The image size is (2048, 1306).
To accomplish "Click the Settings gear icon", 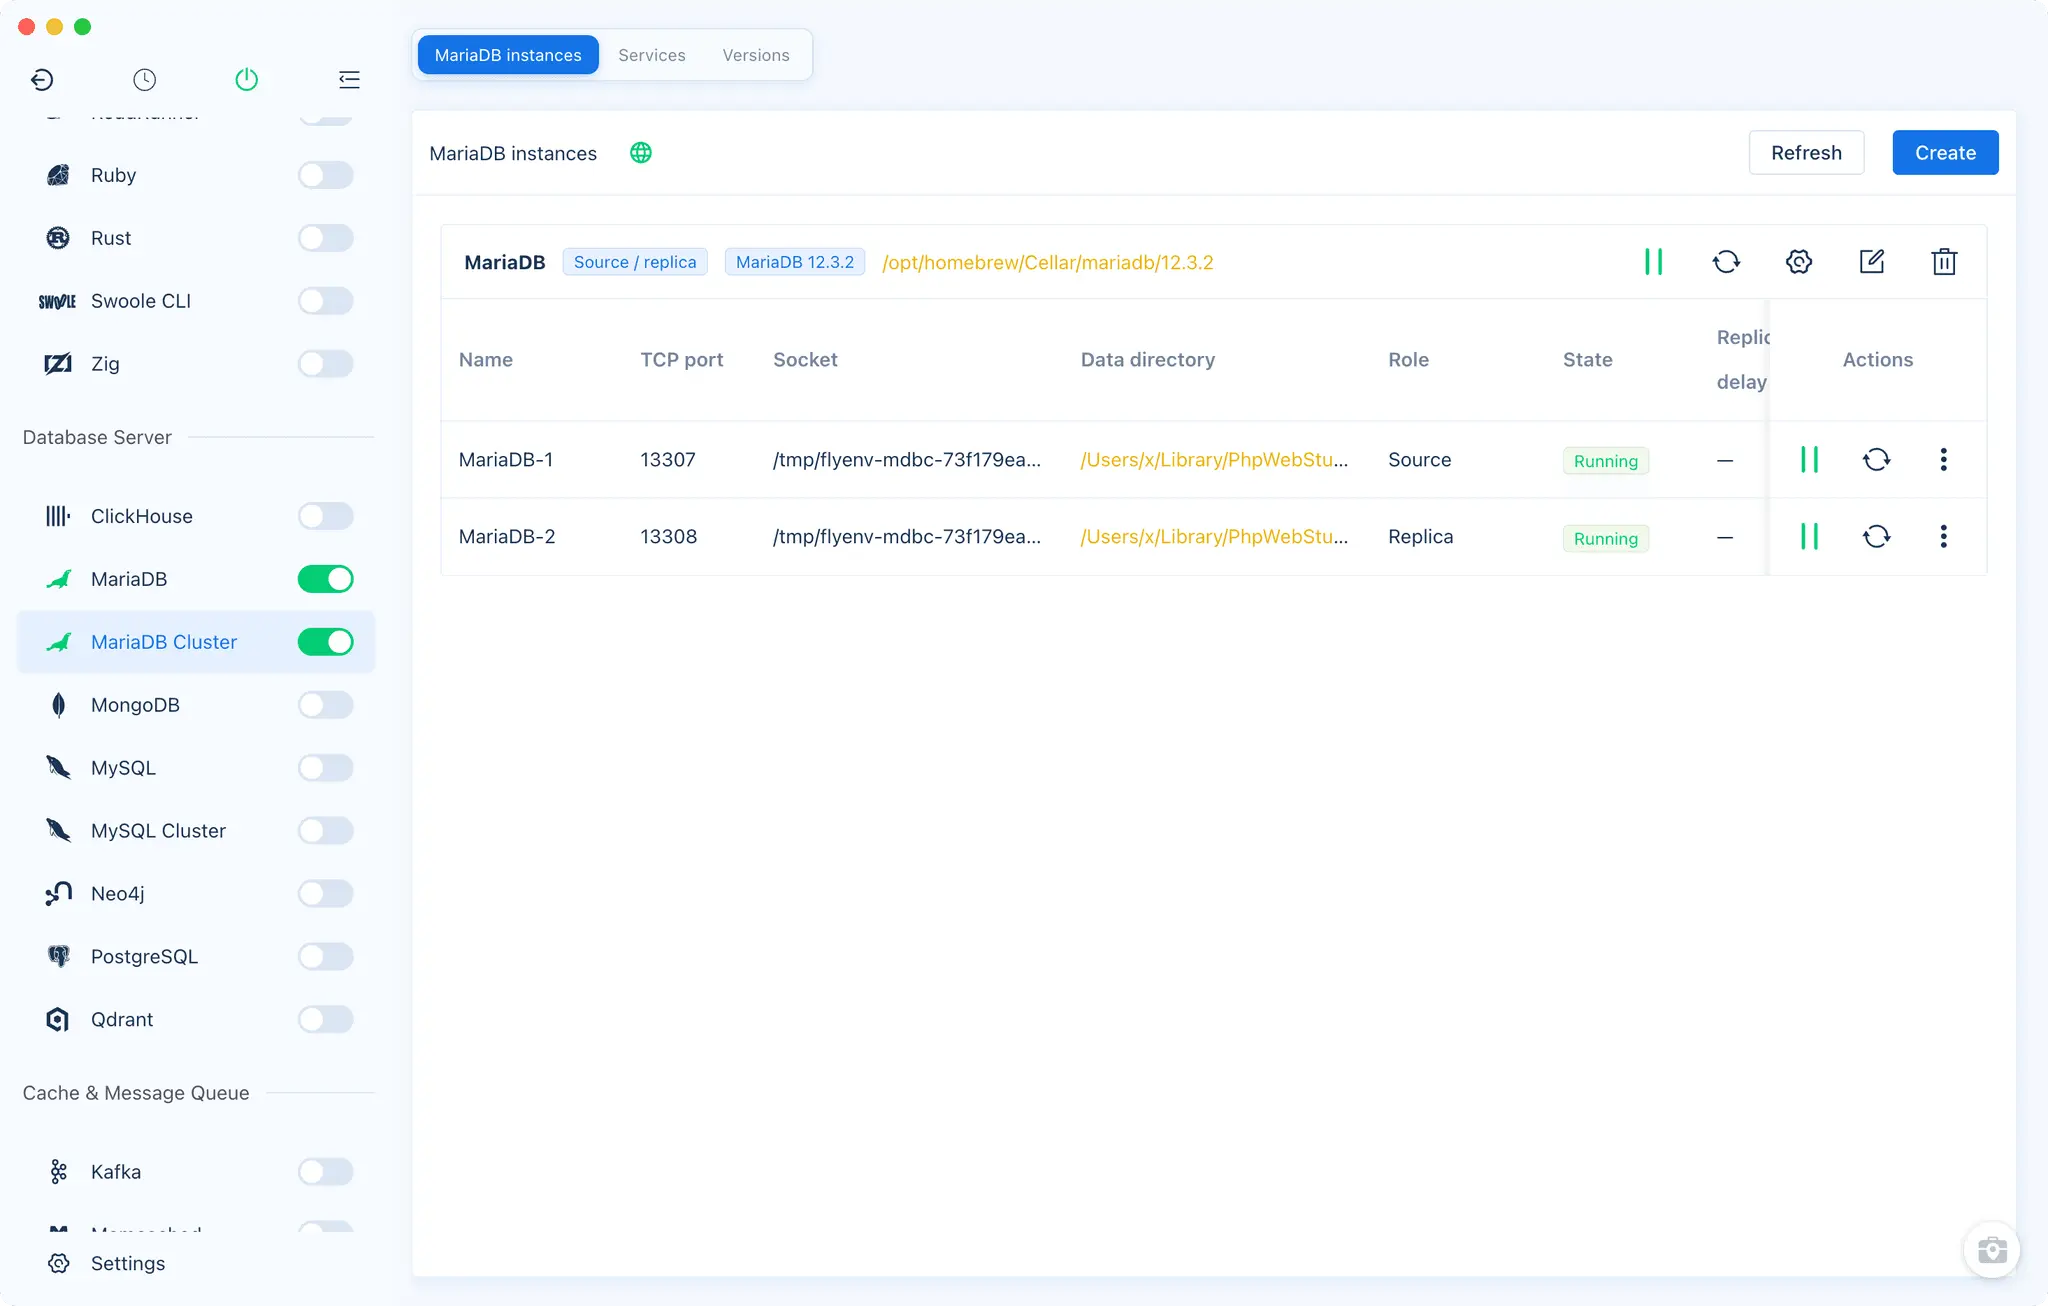I will 58,1264.
